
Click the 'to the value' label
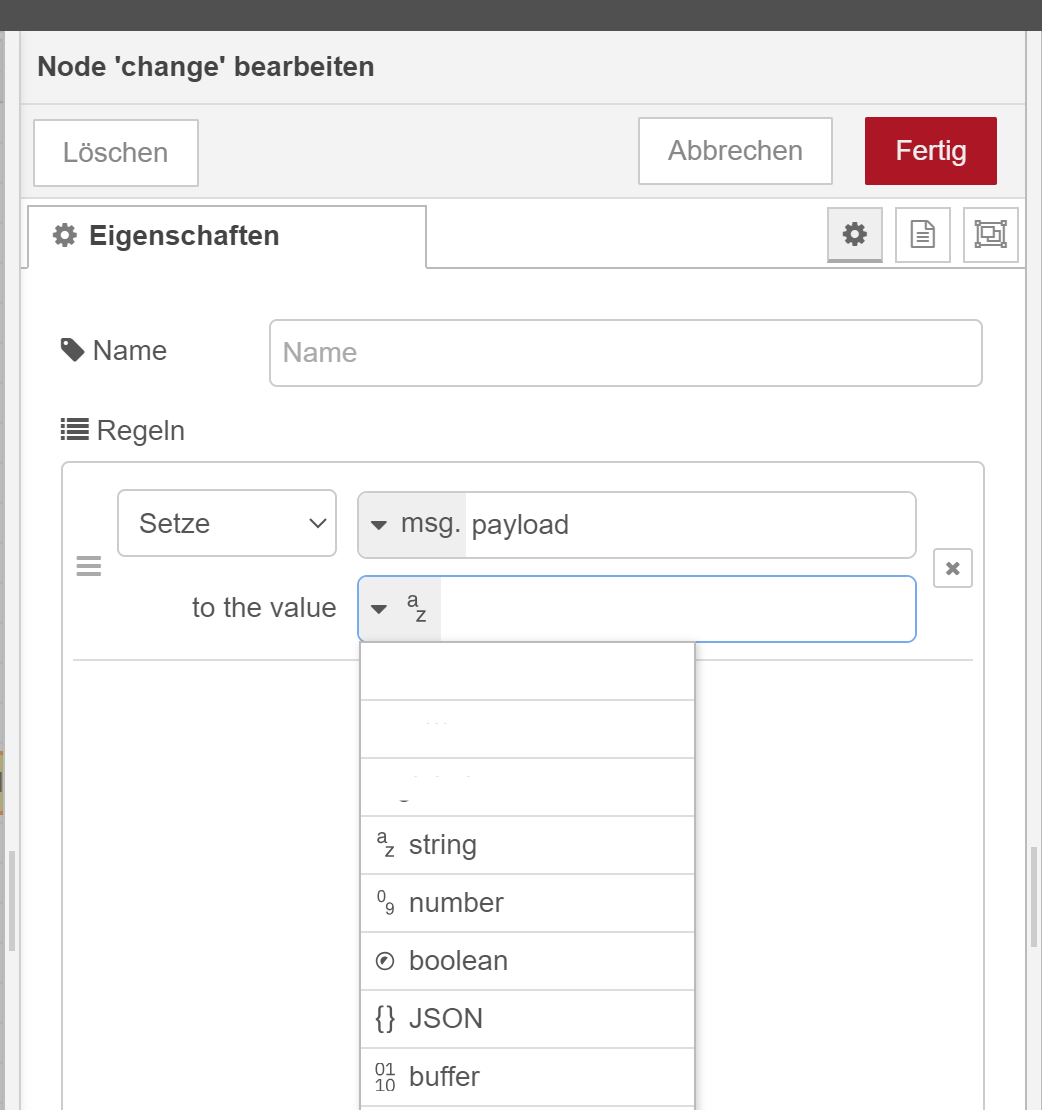264,608
